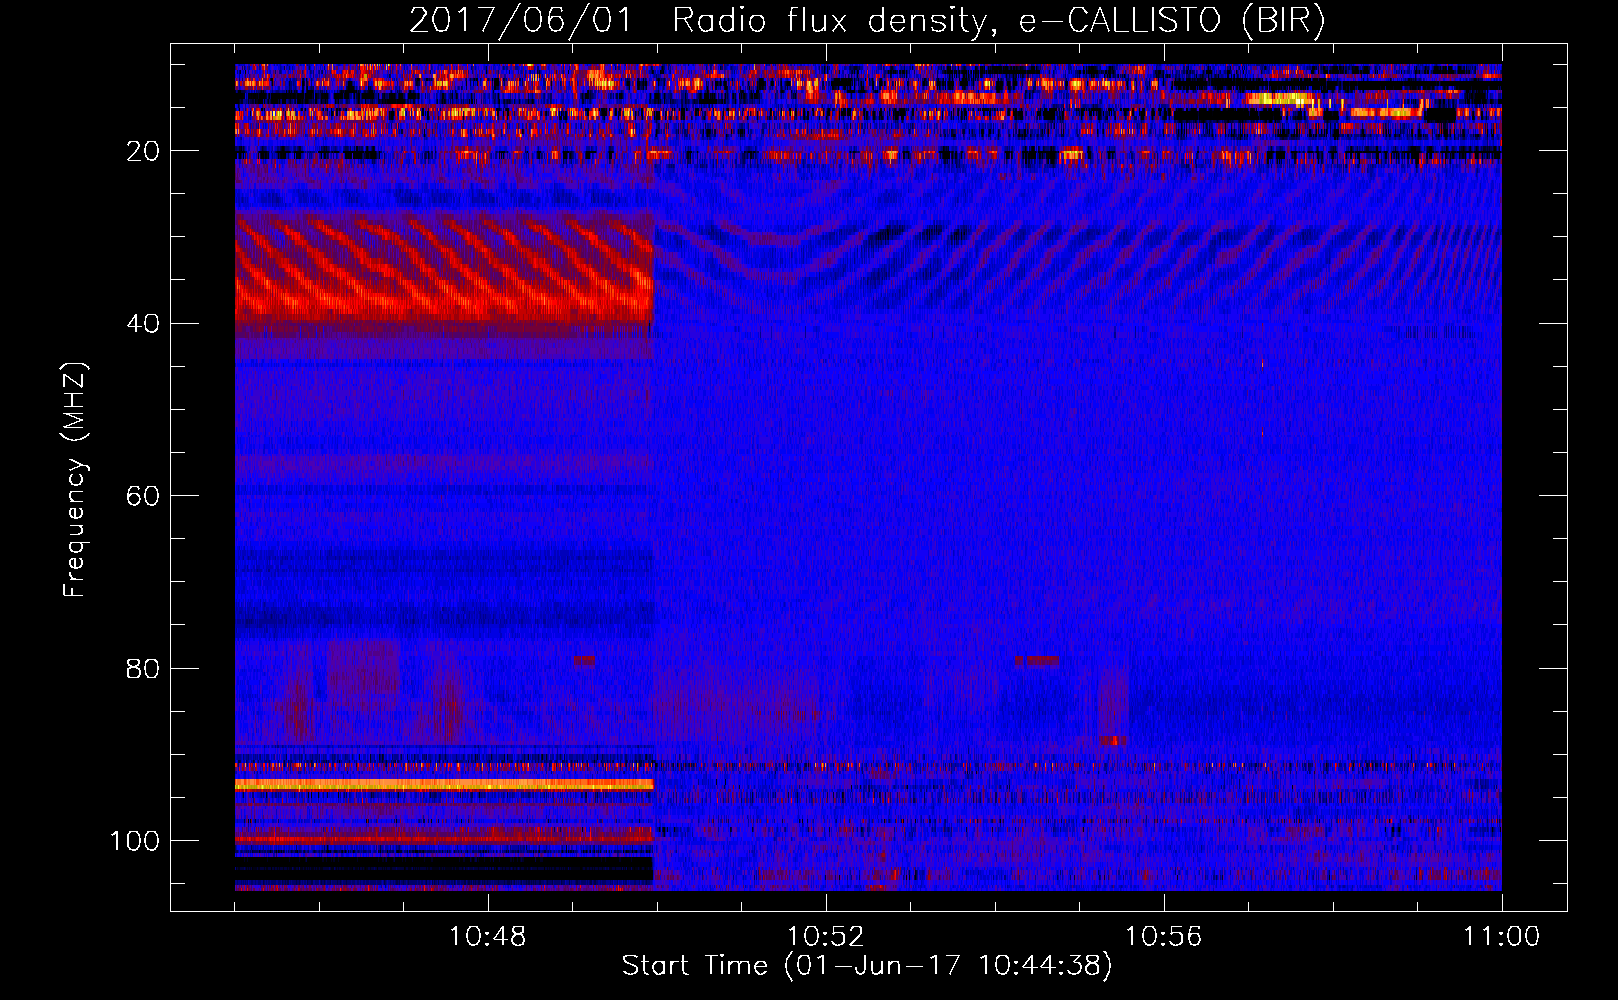Screen dimensions: 1618x1000
Task: Click the red striped burst region near 35 MHz
Action: coord(444,267)
